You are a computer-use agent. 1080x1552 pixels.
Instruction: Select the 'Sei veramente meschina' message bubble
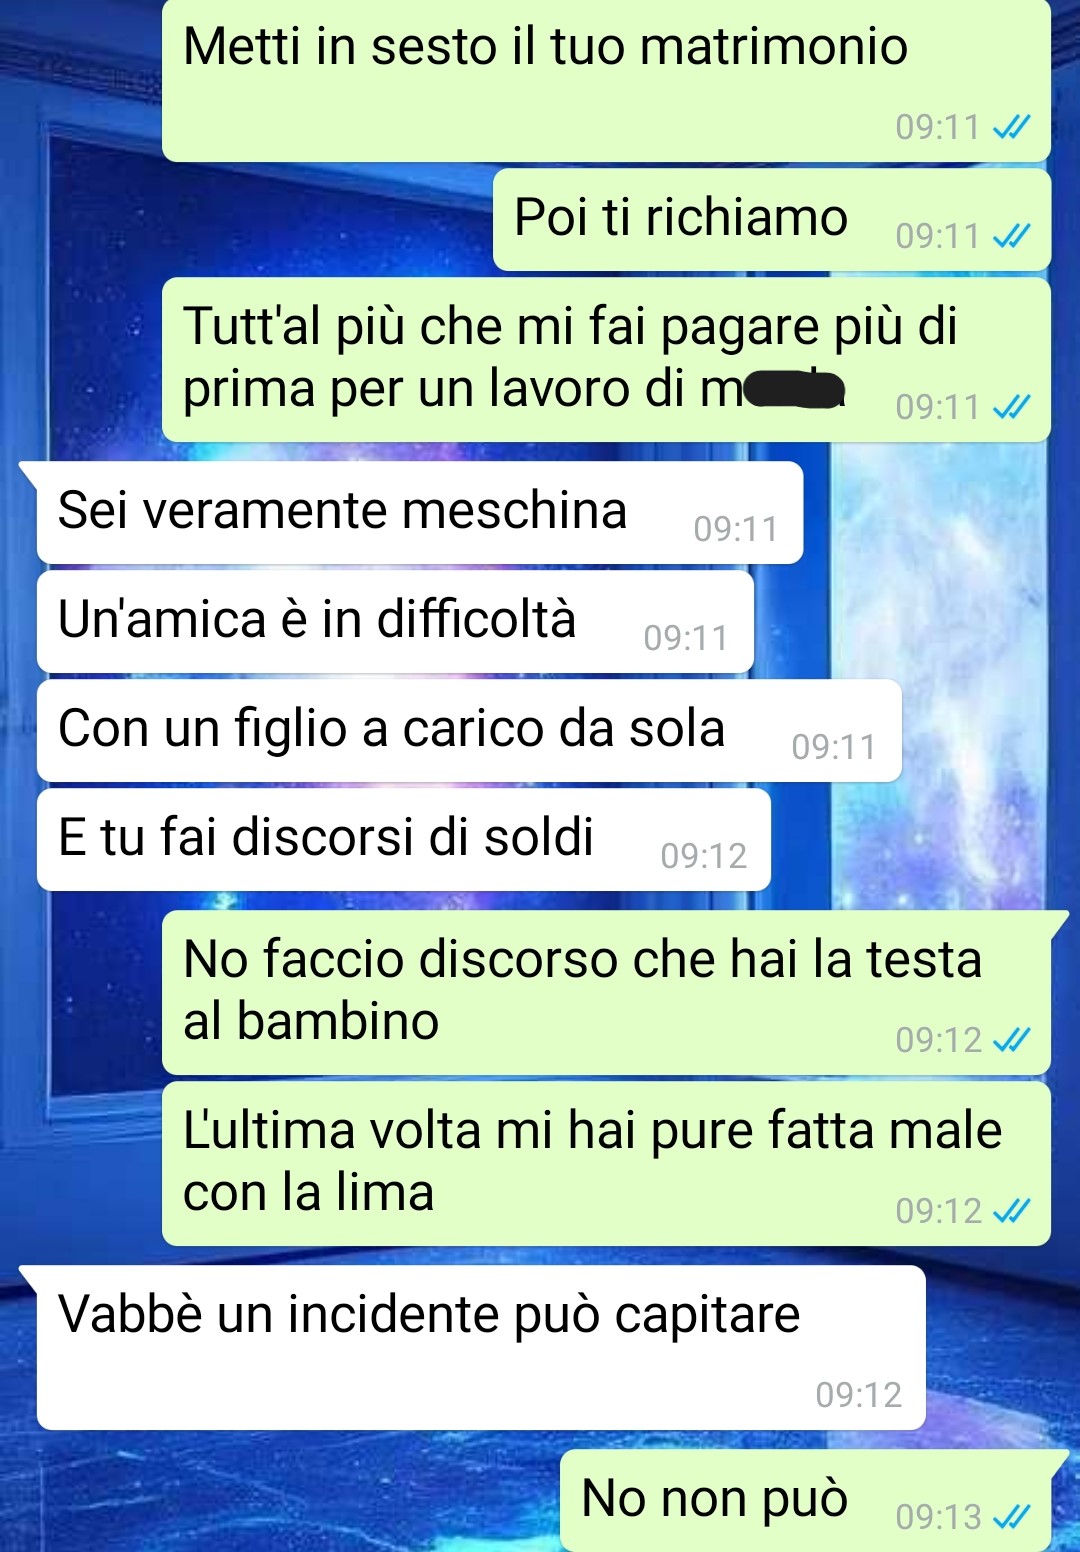click(420, 512)
